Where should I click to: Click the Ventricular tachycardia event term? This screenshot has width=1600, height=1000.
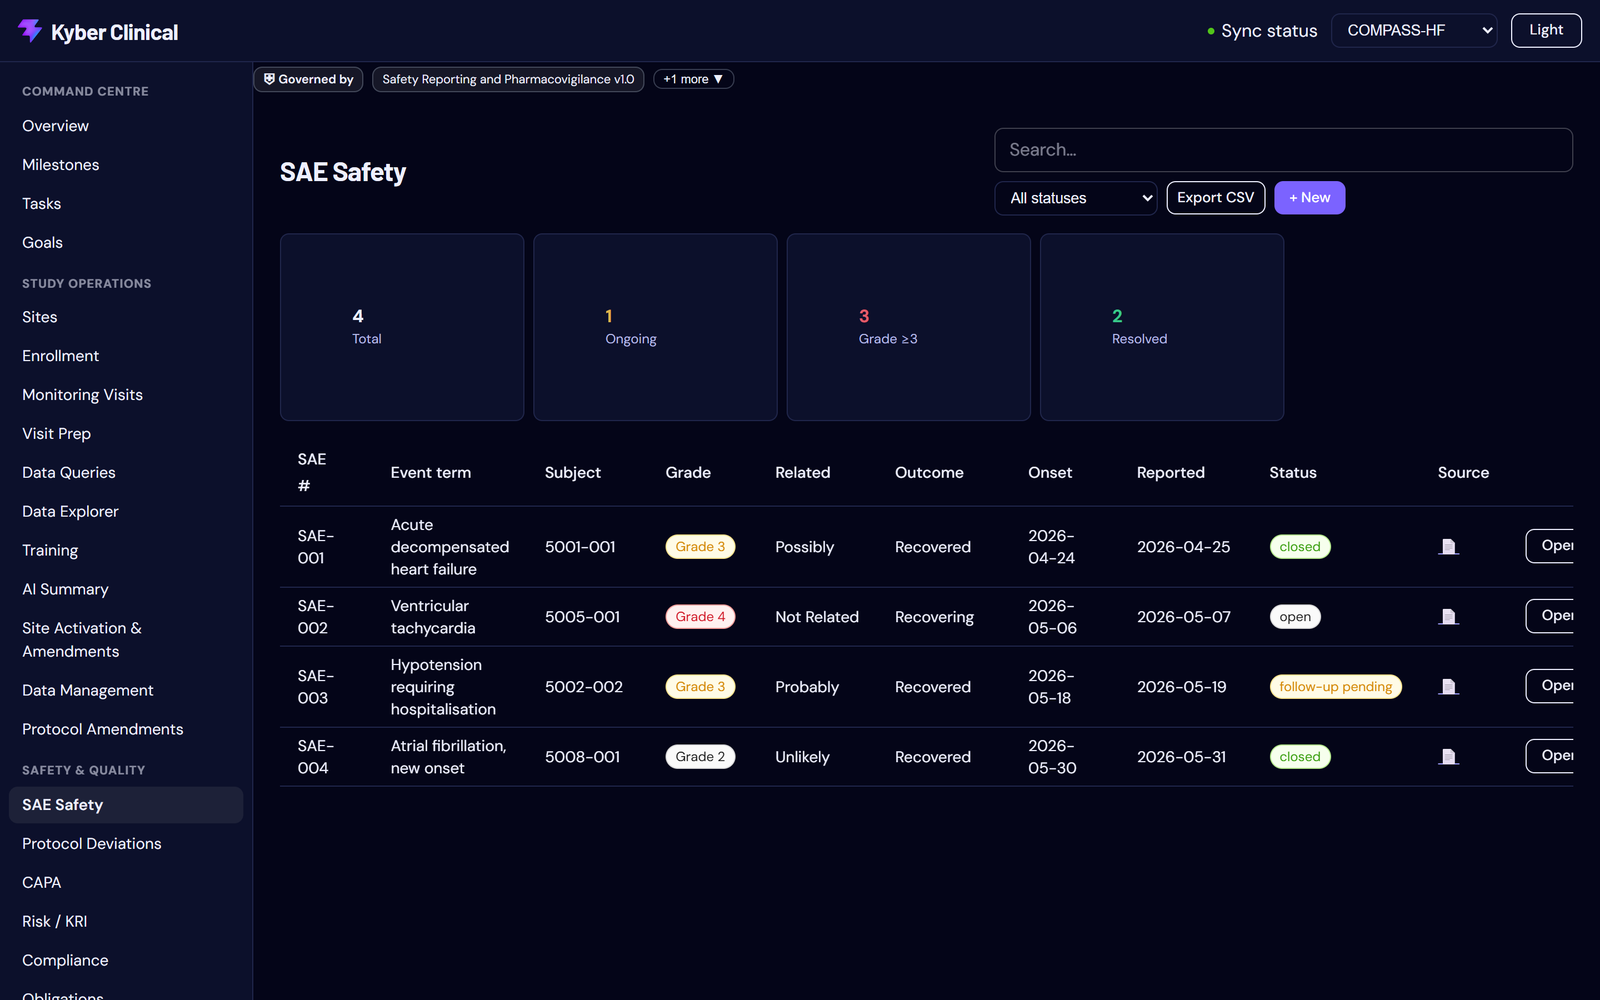433,617
